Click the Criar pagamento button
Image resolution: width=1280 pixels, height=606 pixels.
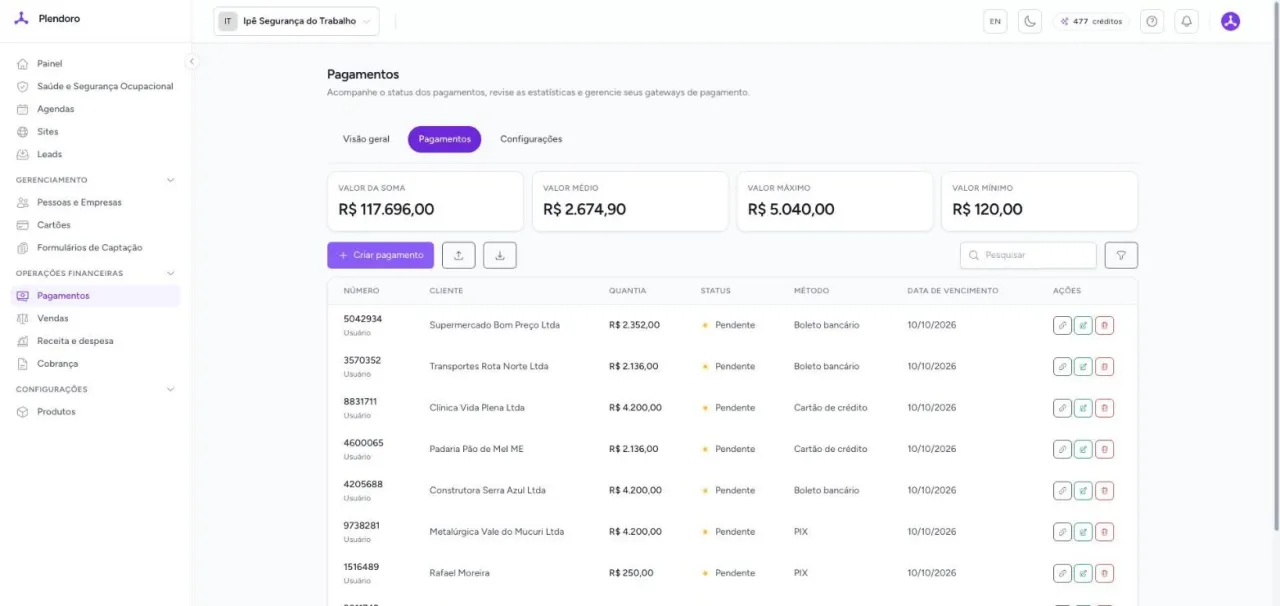pos(380,255)
